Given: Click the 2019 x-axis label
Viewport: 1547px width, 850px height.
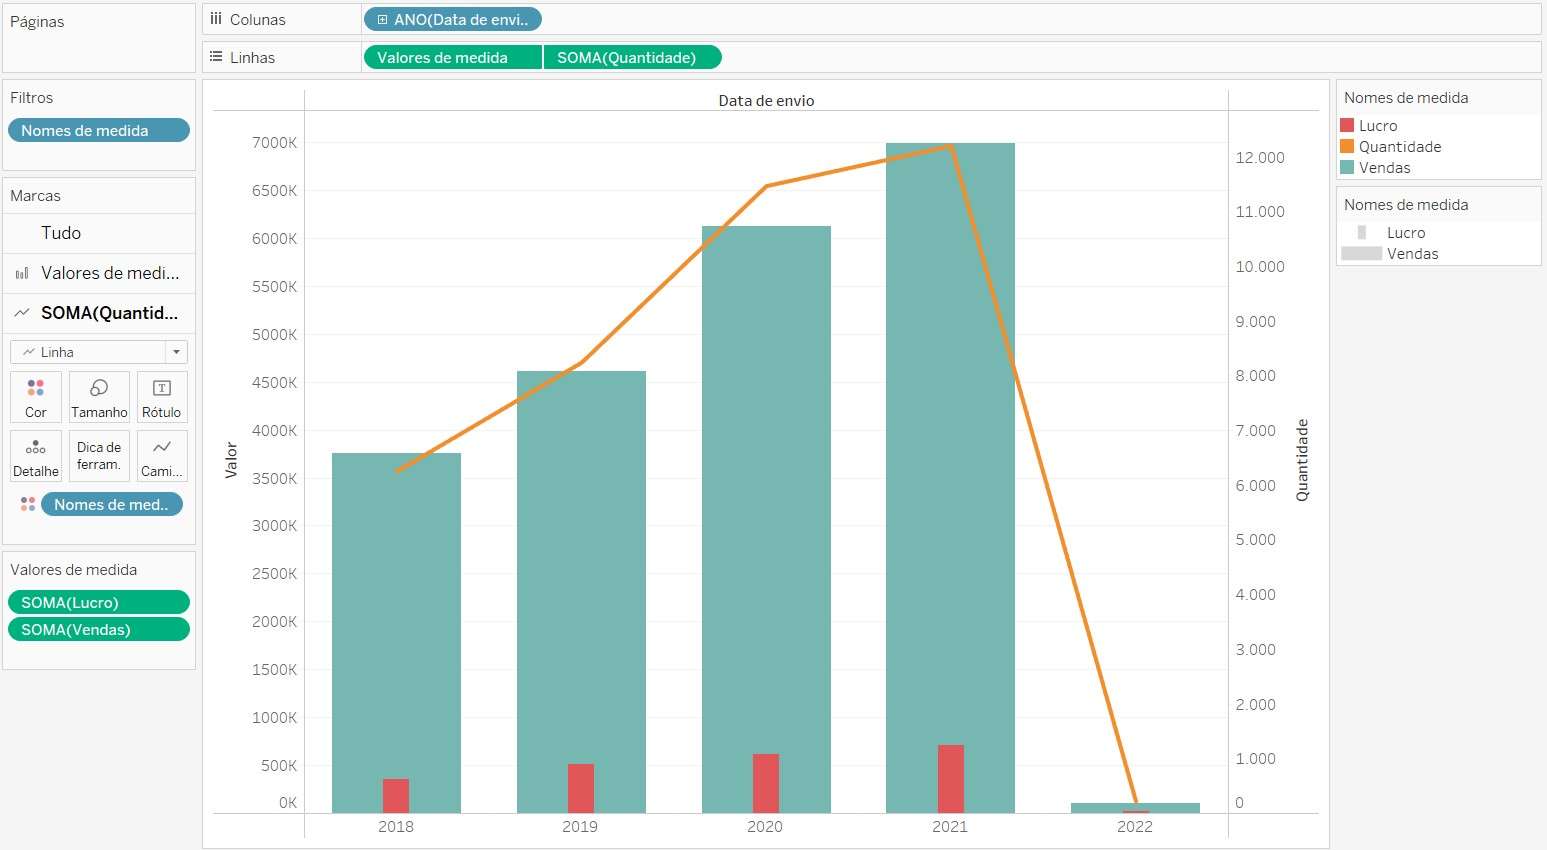Looking at the screenshot, I should pos(580,827).
